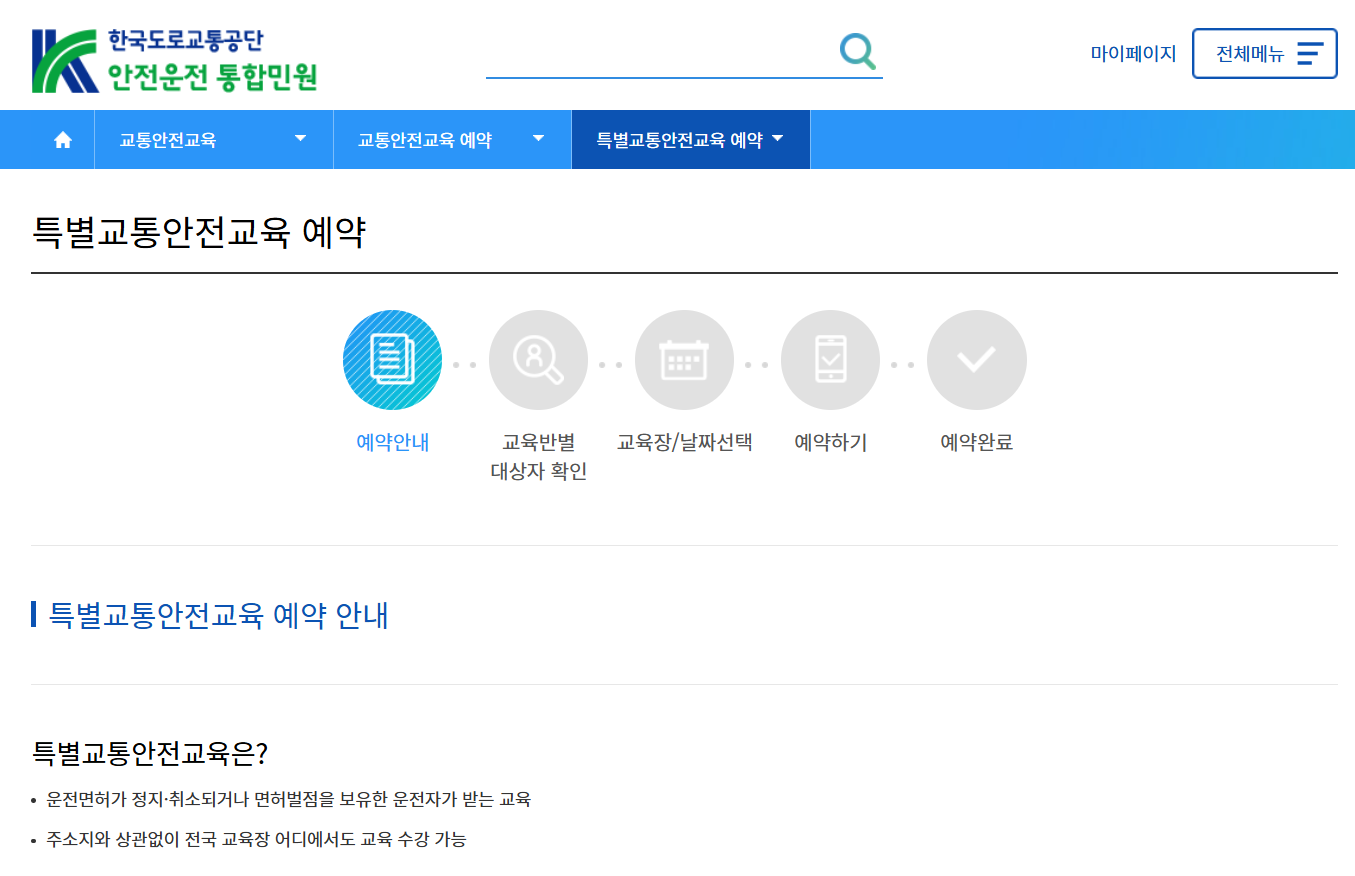Click the 예약하기 step label
The image size is (1355, 876).
[x=830, y=442]
